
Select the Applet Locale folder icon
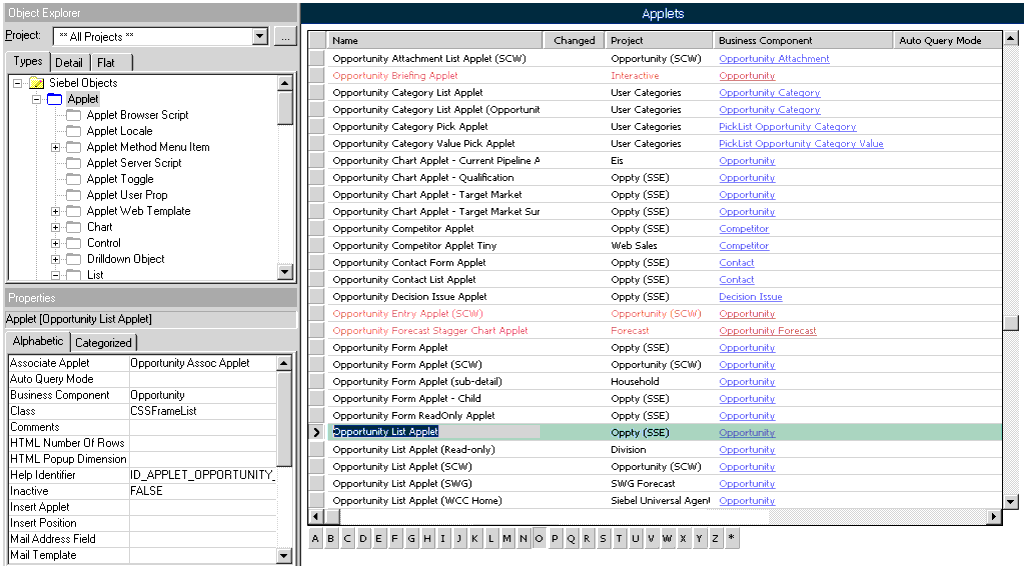click(x=74, y=131)
